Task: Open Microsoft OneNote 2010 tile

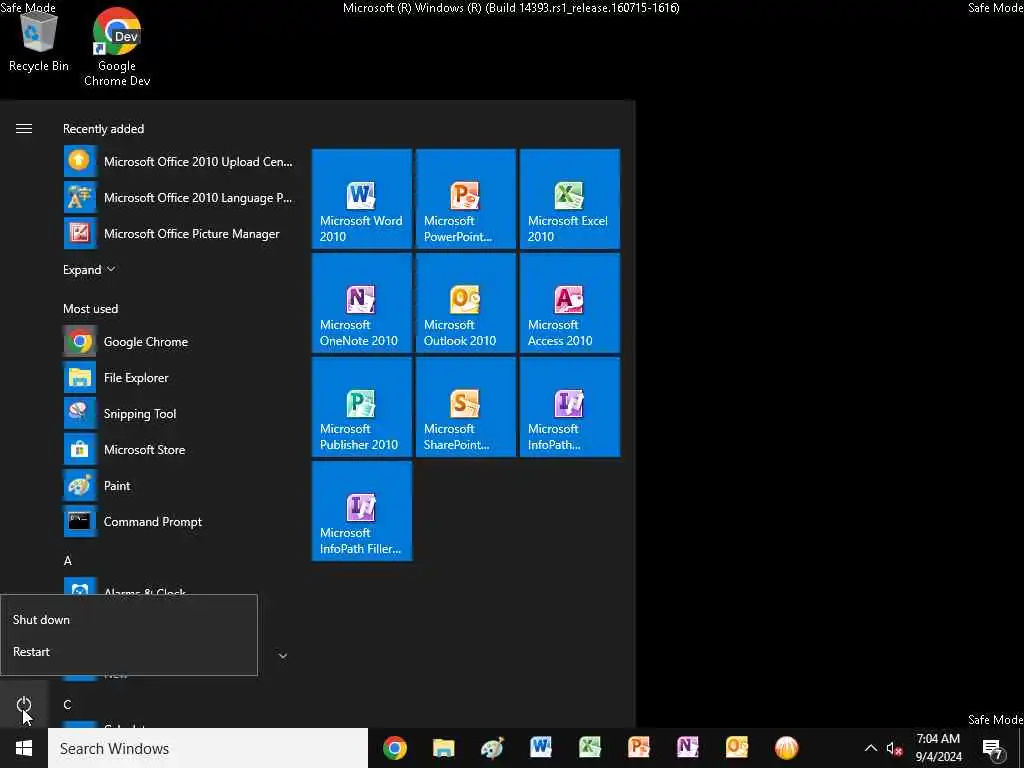Action: (x=361, y=302)
